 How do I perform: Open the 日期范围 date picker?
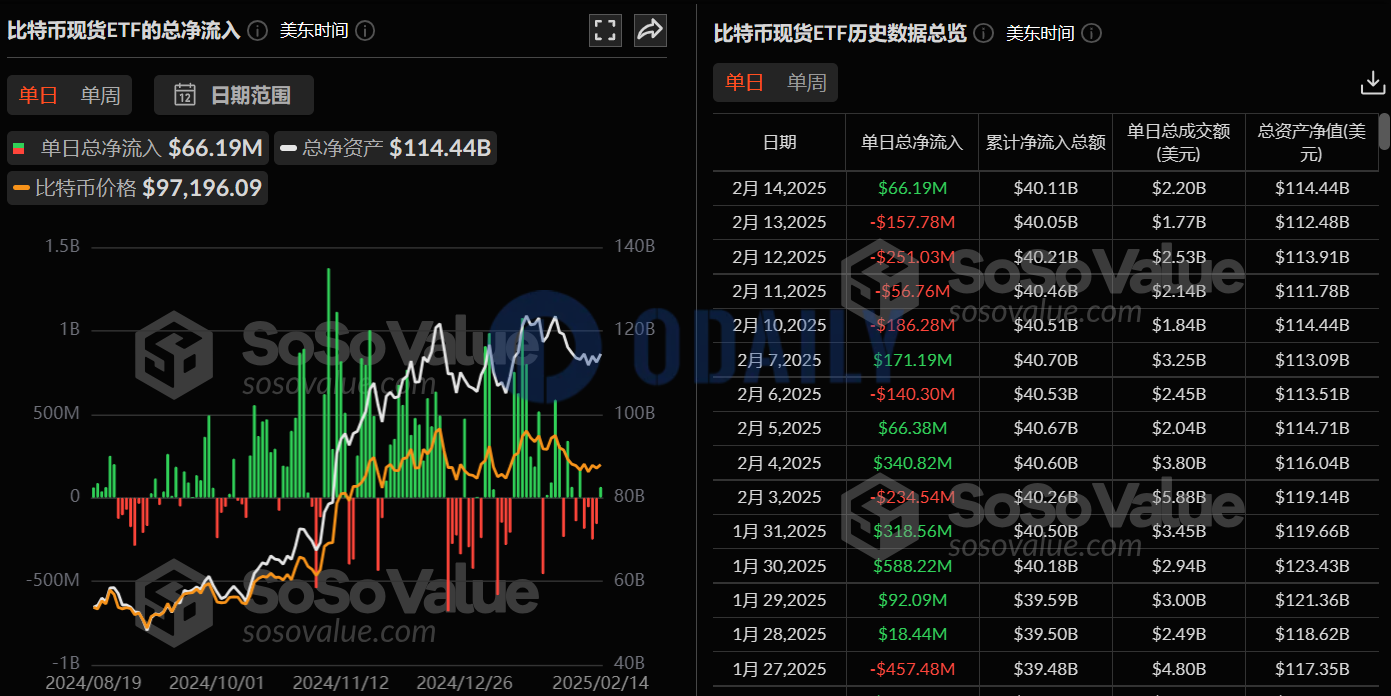point(234,95)
